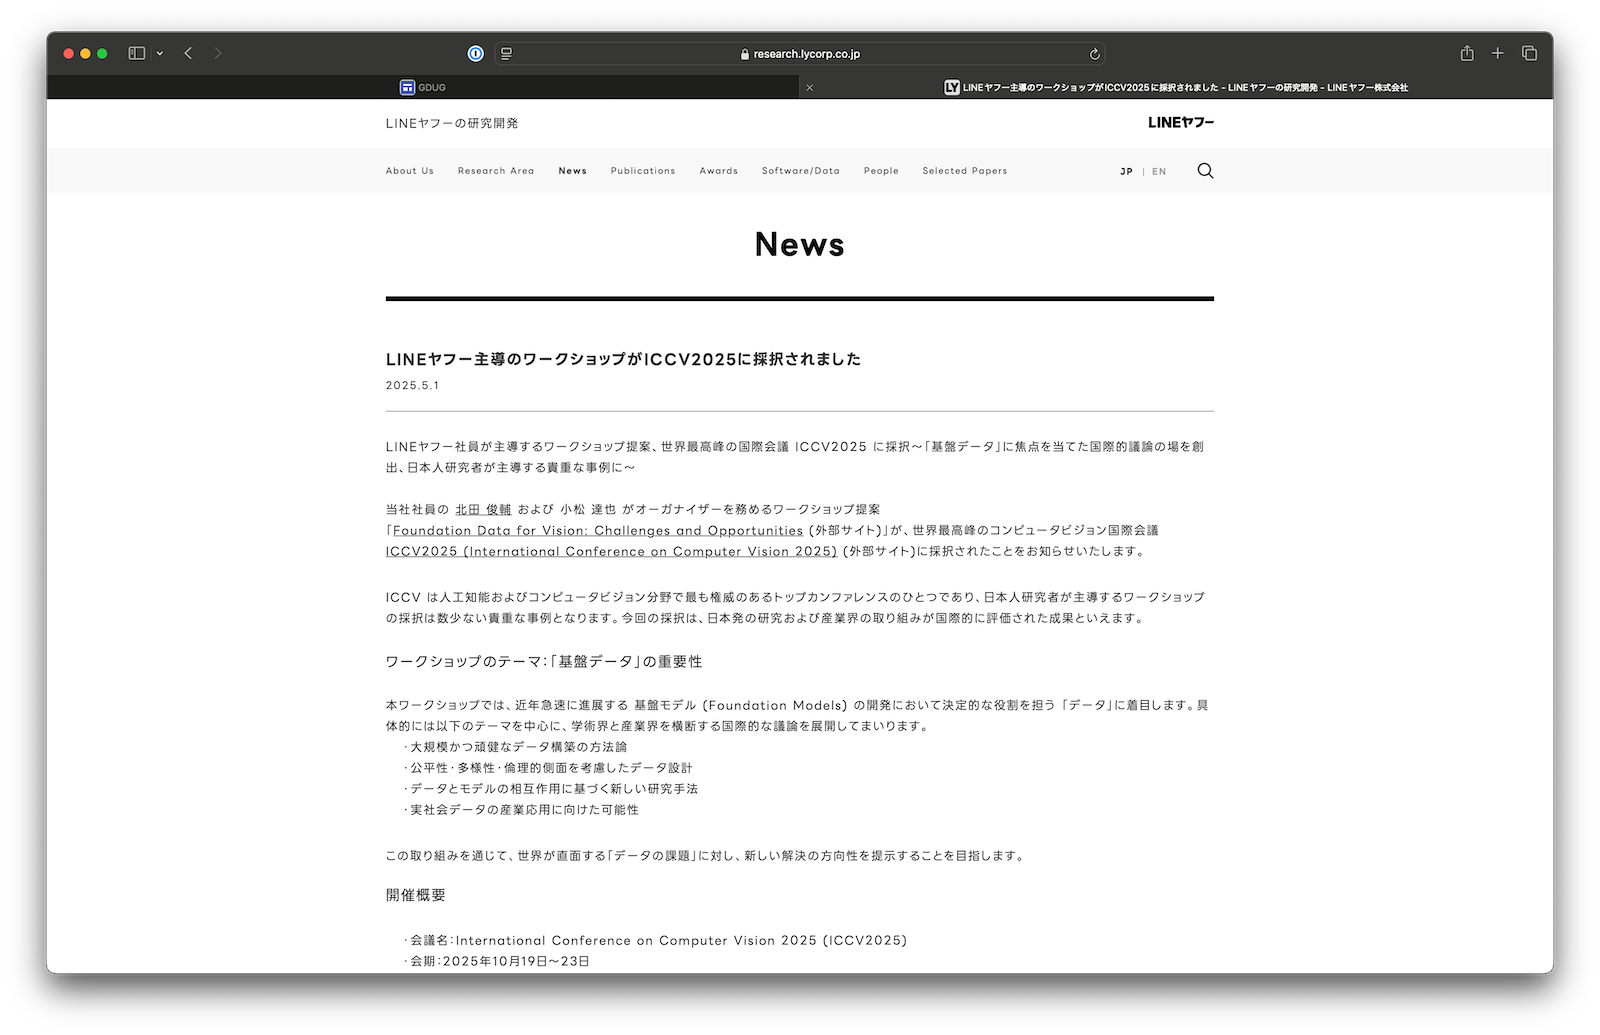Click the 1Password extension icon in Safari toolbar
The image size is (1600, 1035).
475,53
